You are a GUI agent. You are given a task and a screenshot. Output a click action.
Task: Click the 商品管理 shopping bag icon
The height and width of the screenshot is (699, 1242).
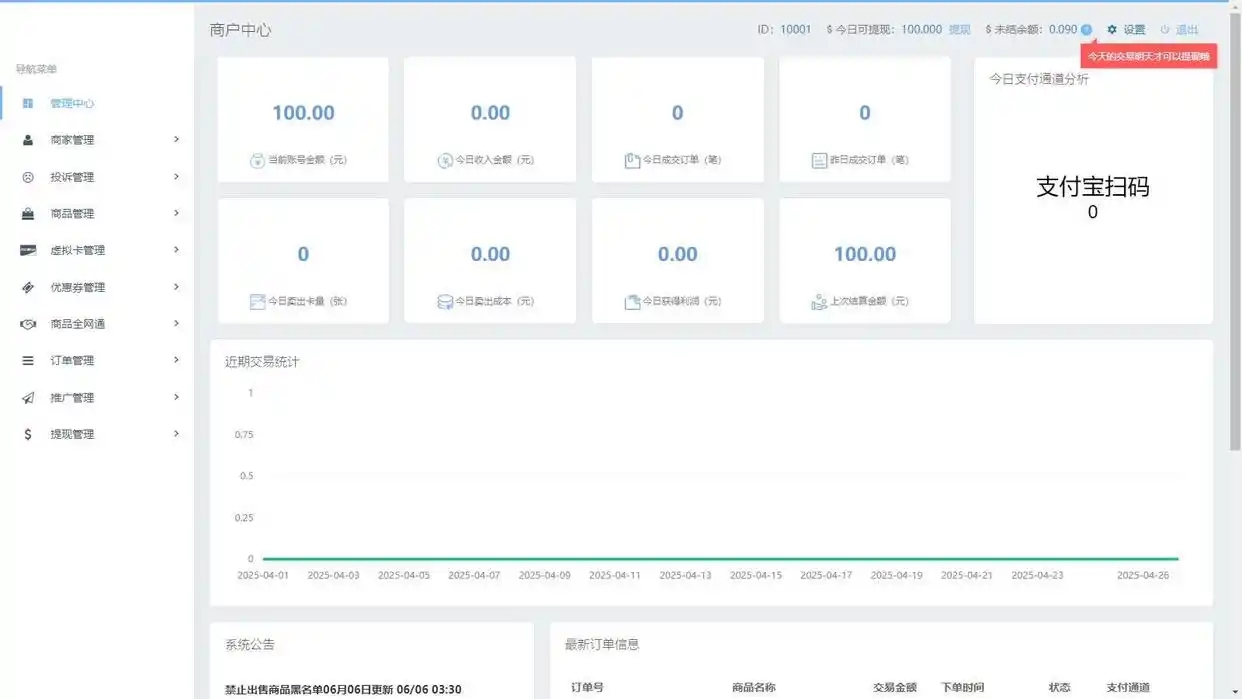pyautogui.click(x=27, y=213)
